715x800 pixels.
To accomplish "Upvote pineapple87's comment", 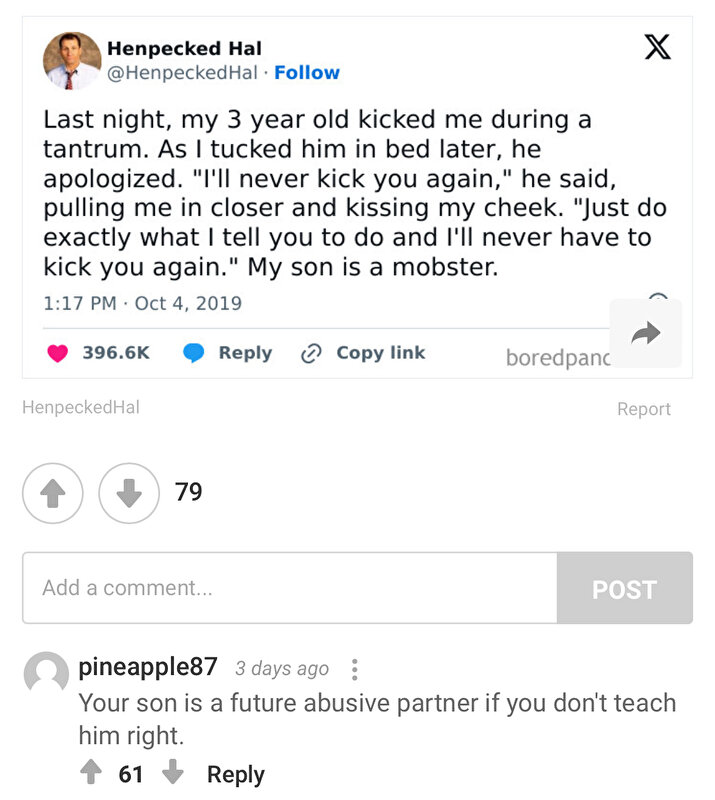I will click(x=91, y=771).
